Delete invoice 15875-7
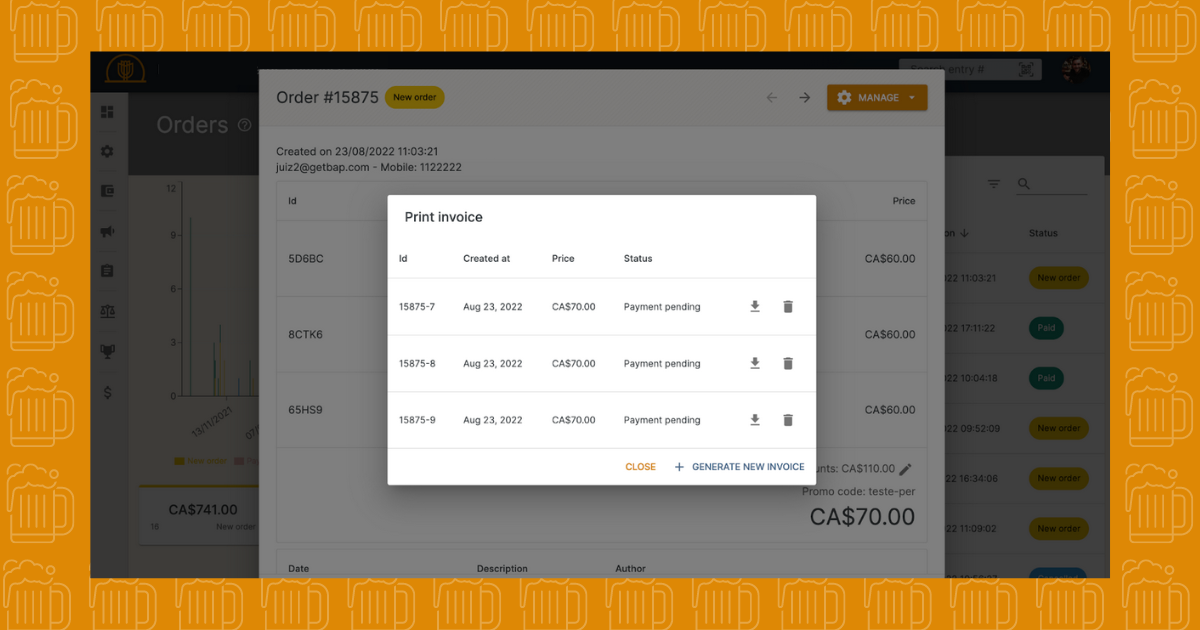1200x630 pixels. (788, 307)
